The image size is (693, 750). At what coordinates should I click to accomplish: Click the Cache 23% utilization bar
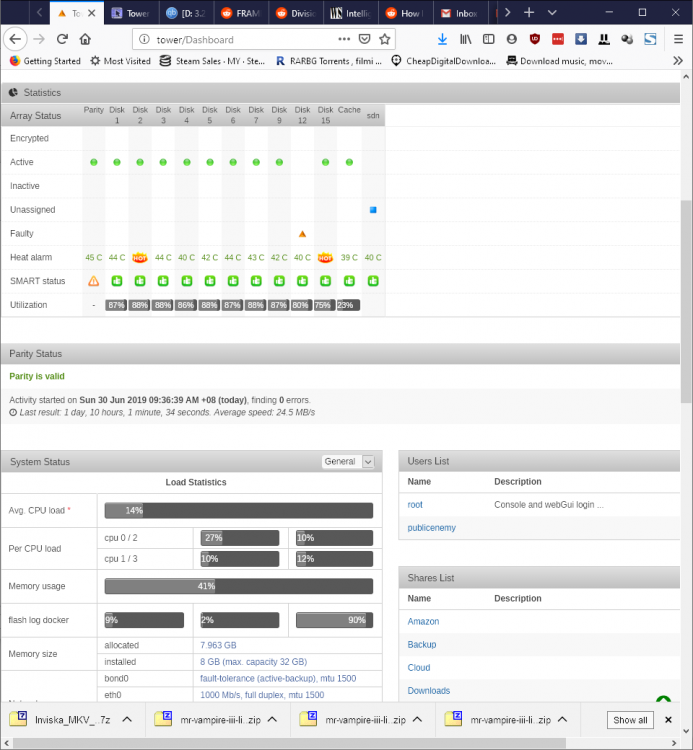point(349,305)
